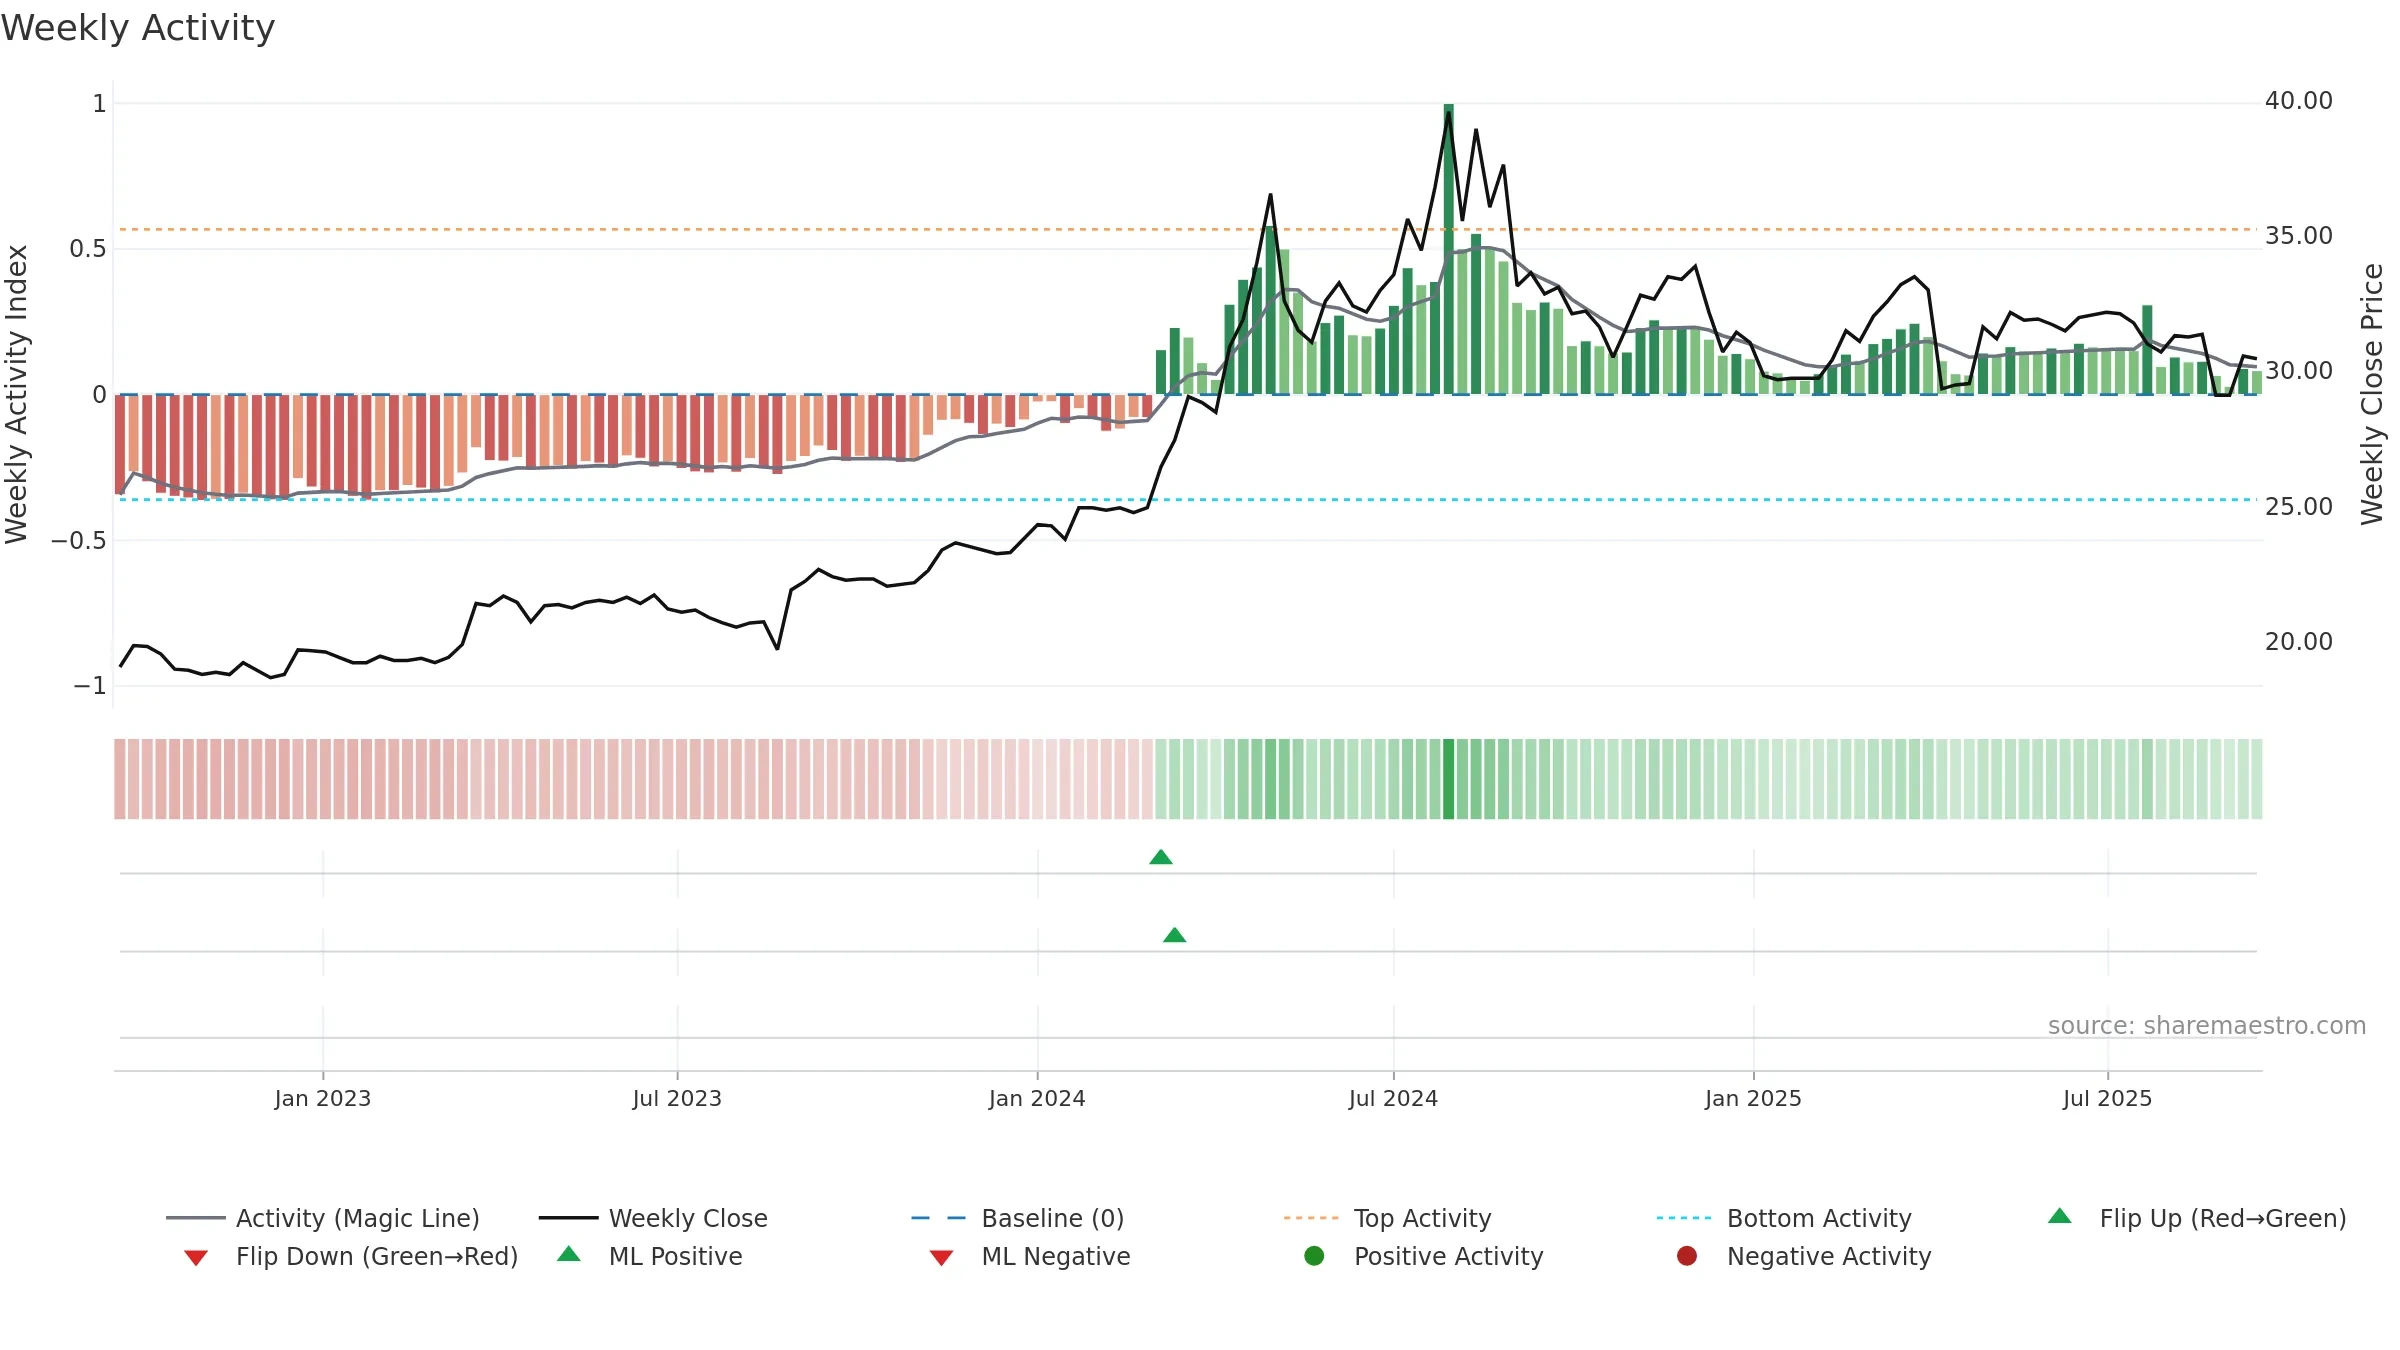Click the tallest dark green activity bar
Viewport: 2400px width, 1350px height.
[1449, 249]
